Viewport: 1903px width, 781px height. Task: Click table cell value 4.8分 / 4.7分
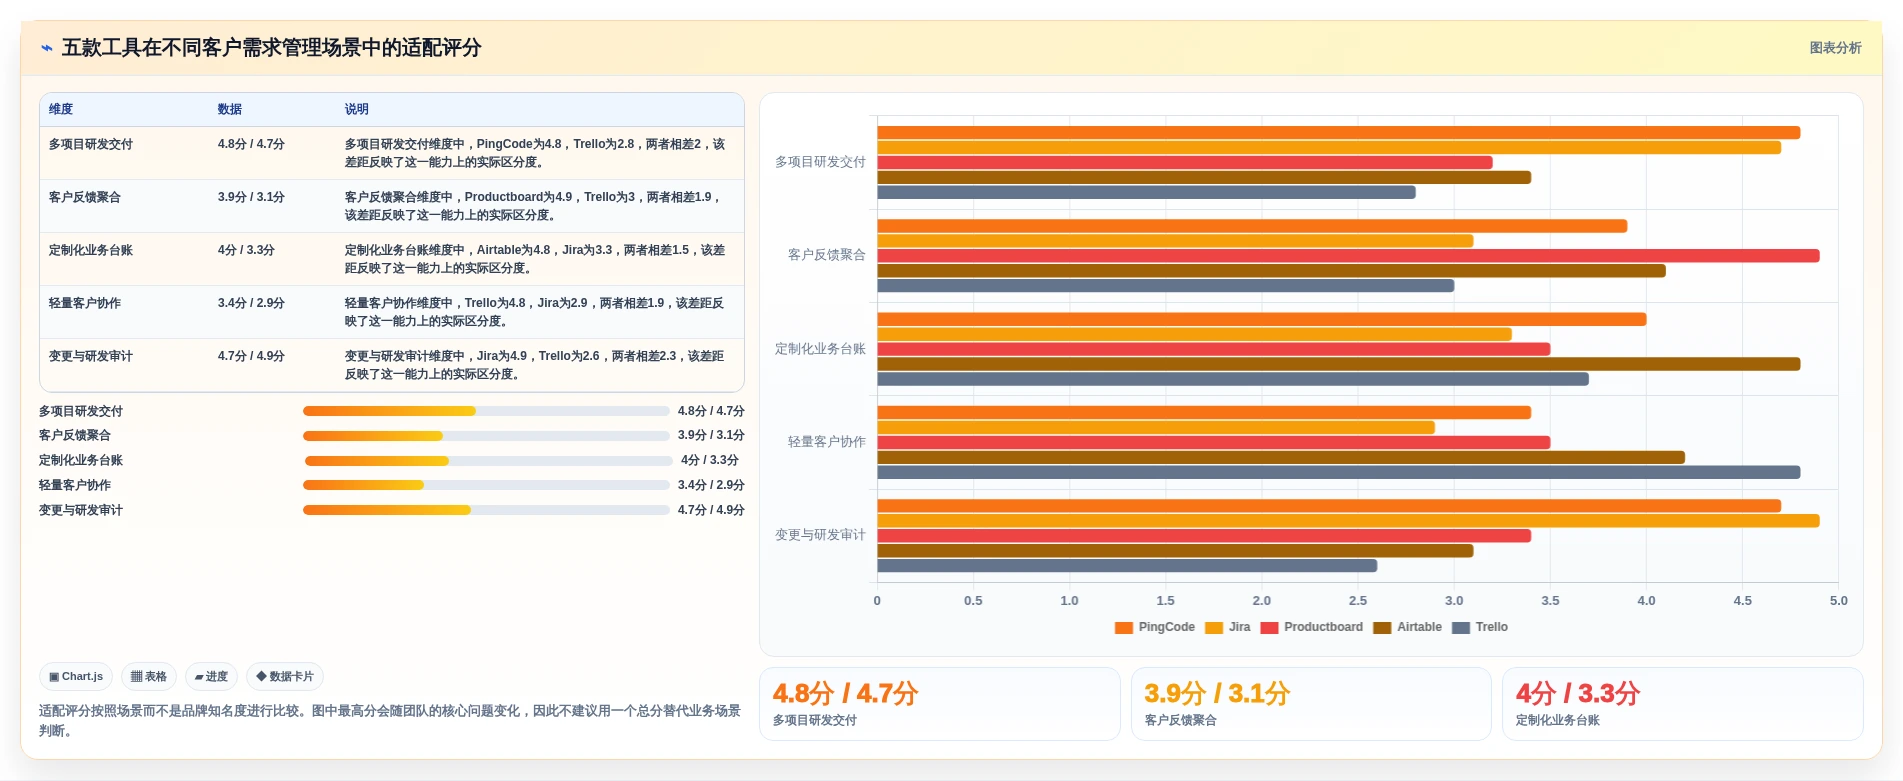(x=251, y=145)
